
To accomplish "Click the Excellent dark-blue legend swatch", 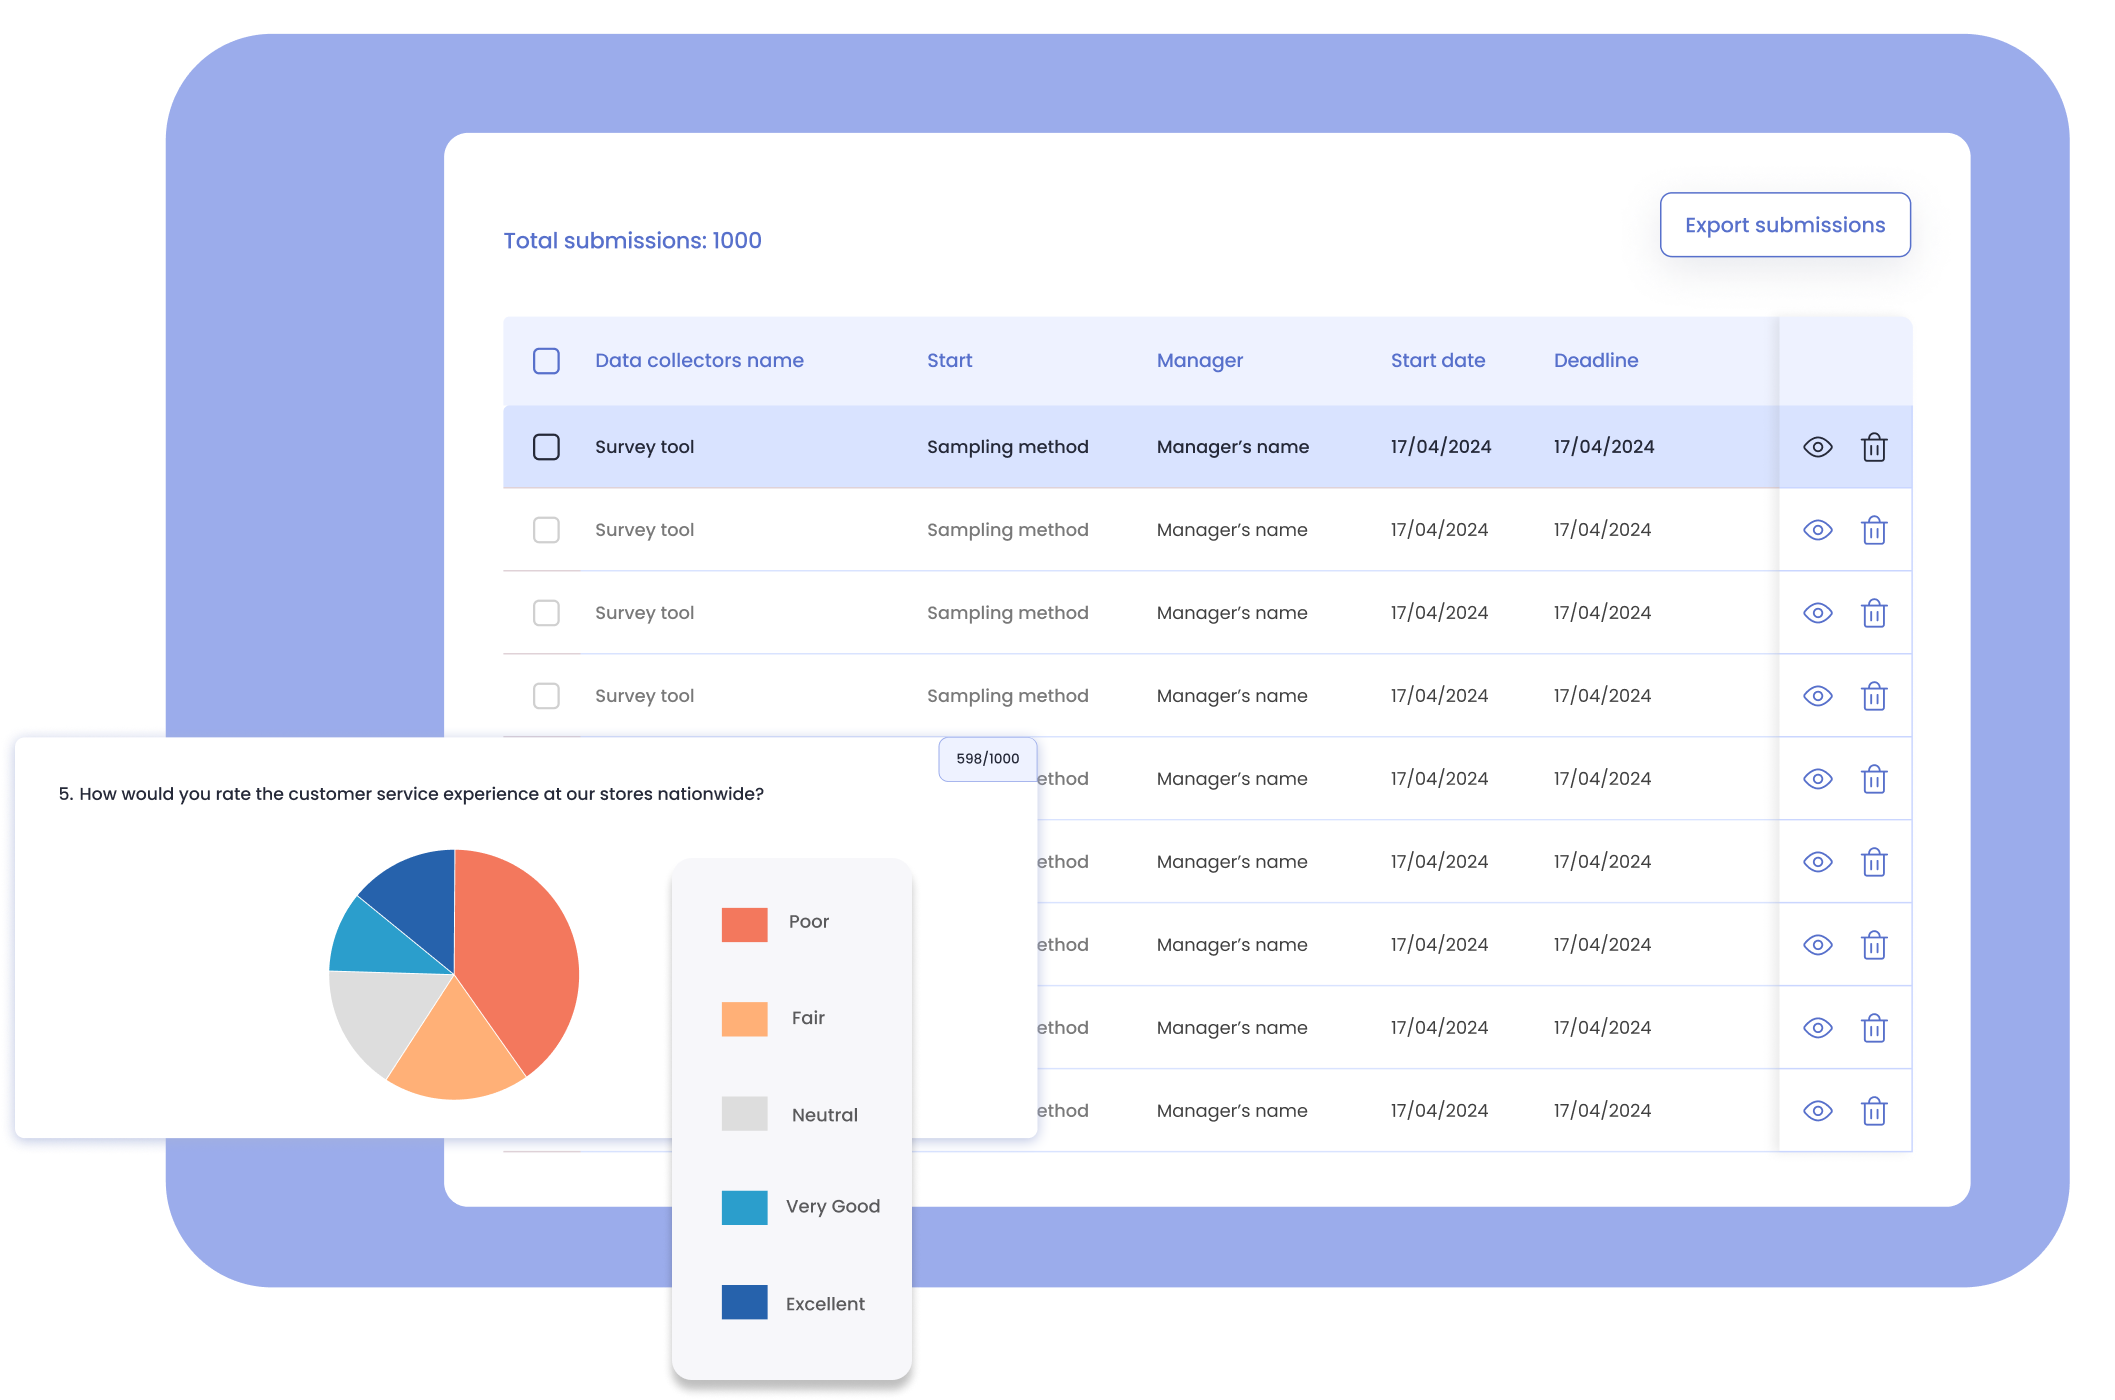I will 744,1302.
